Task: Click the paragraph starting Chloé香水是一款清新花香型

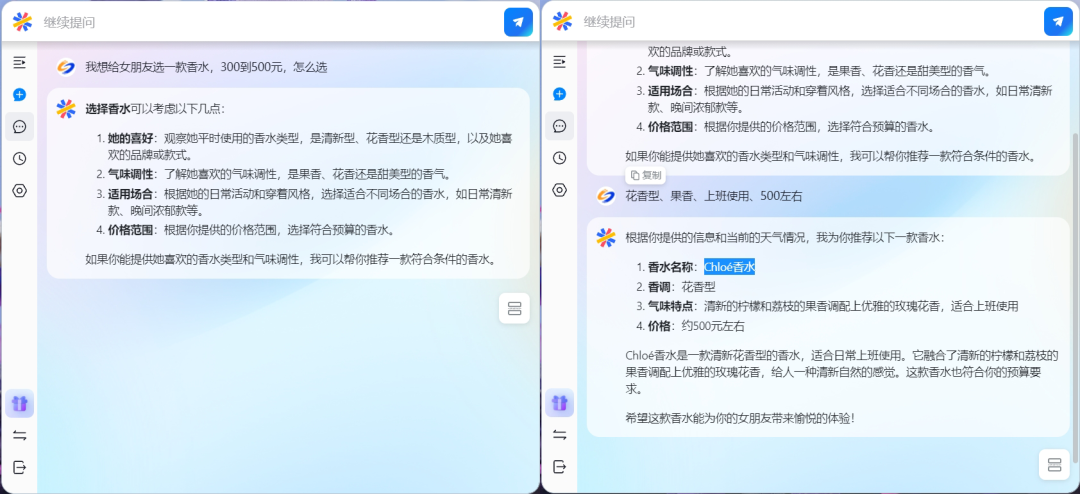Action: click(842, 372)
